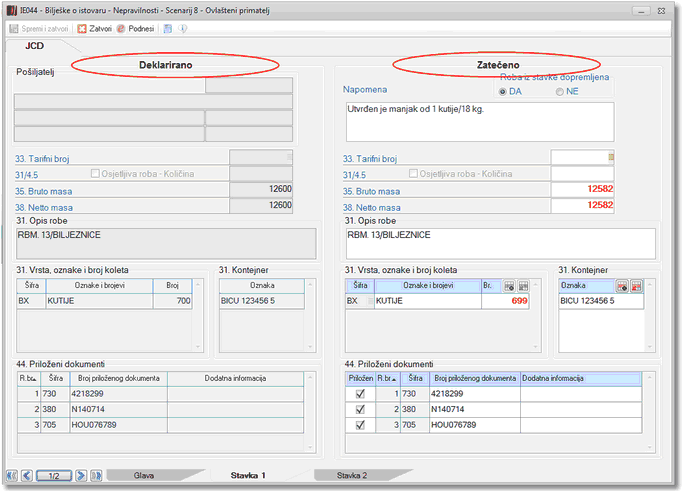Click the 1/2 page indicator button
684x494 pixels.
click(54, 476)
